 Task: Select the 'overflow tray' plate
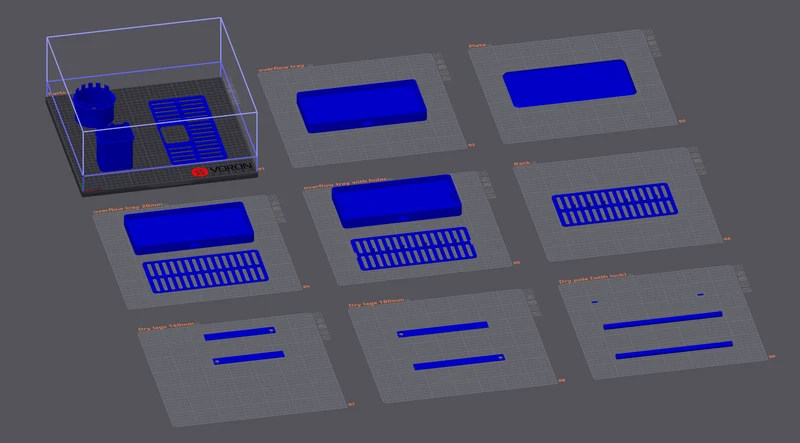click(x=362, y=110)
